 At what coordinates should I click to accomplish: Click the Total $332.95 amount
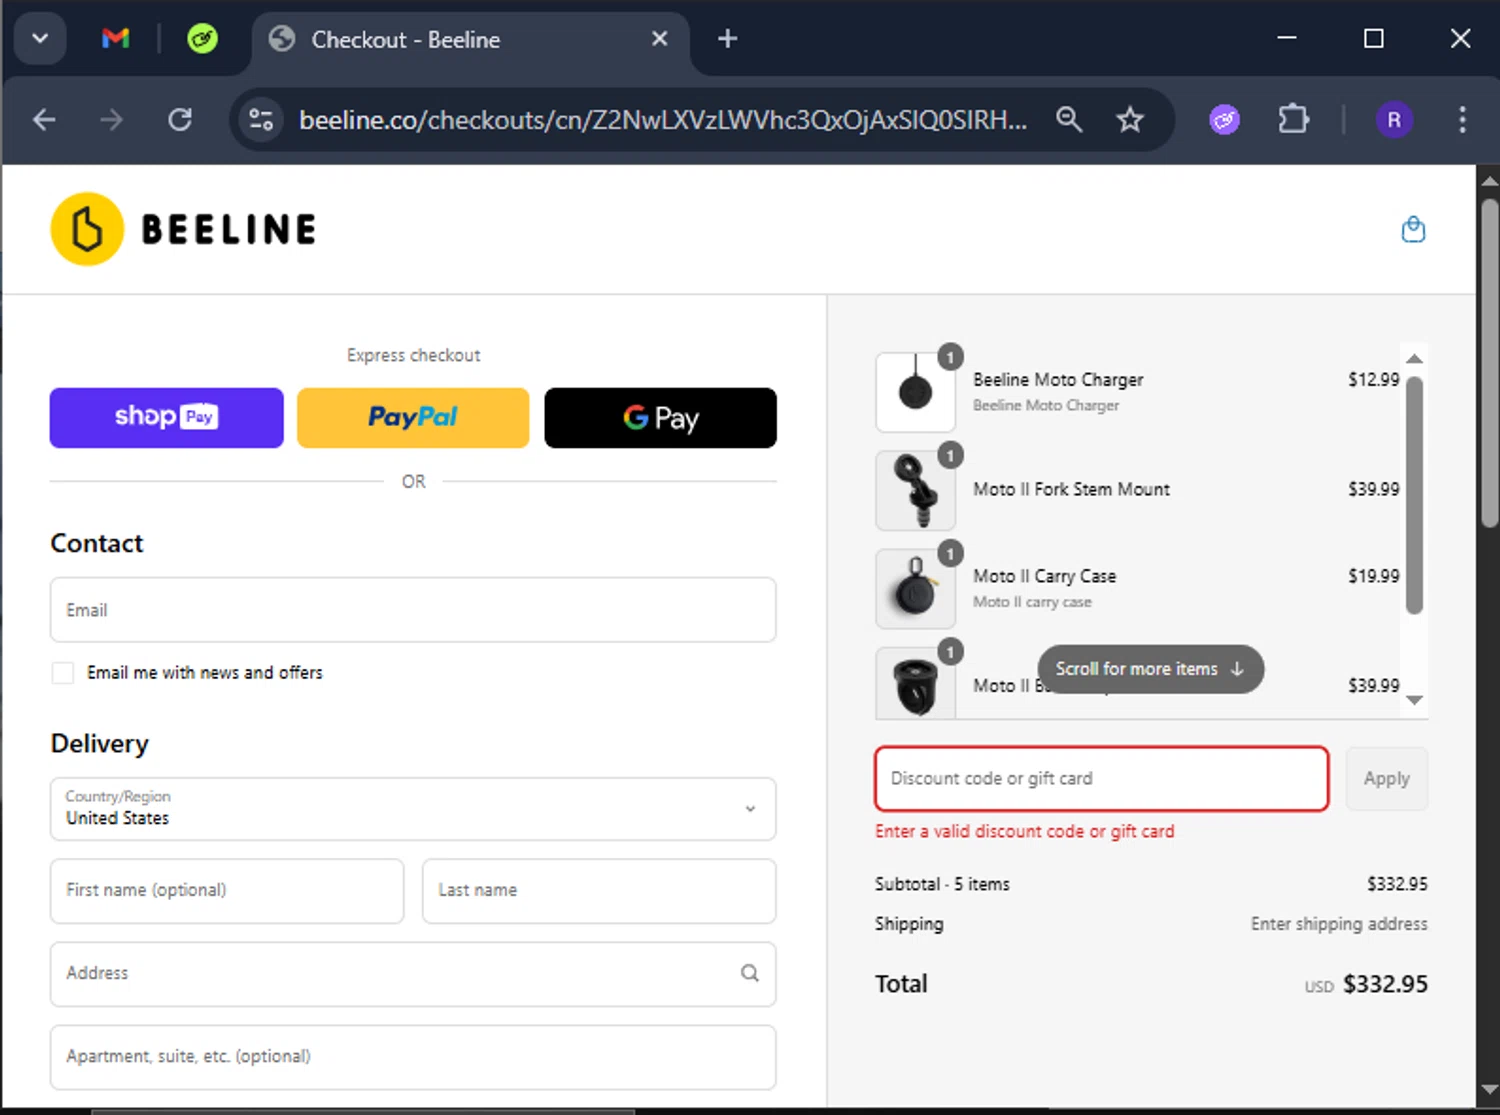point(1385,984)
